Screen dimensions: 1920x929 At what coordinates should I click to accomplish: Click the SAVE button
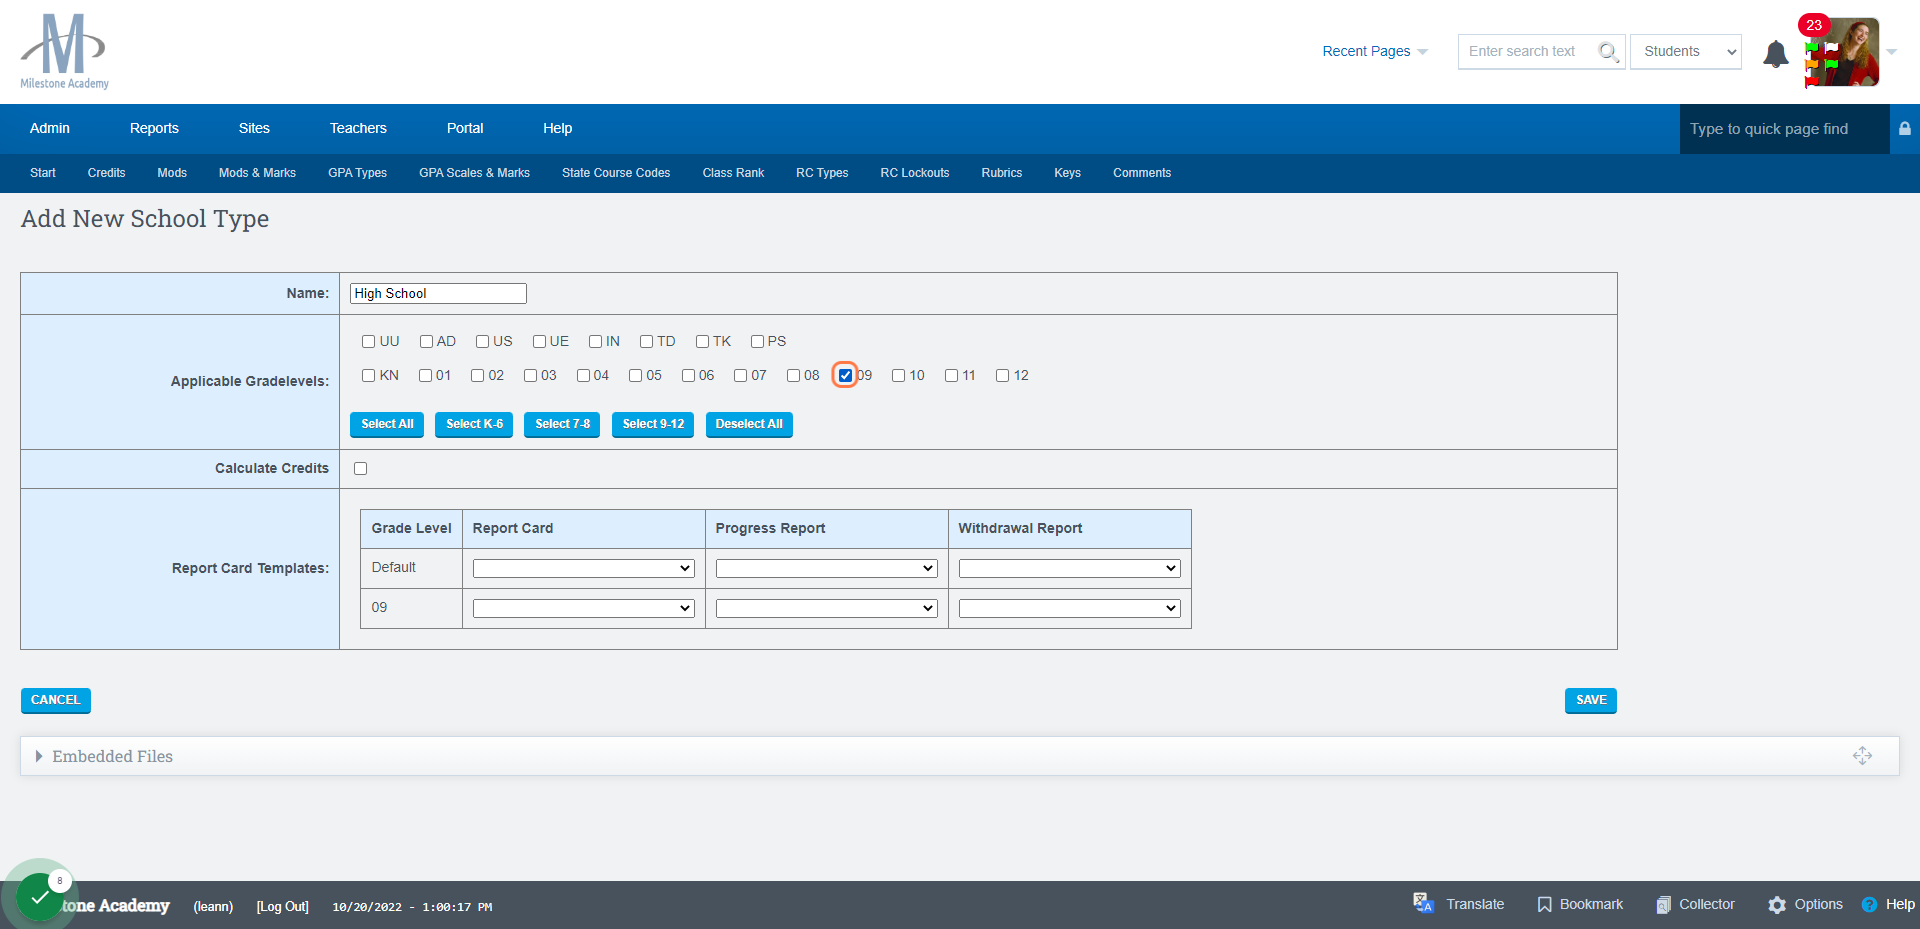coord(1591,700)
